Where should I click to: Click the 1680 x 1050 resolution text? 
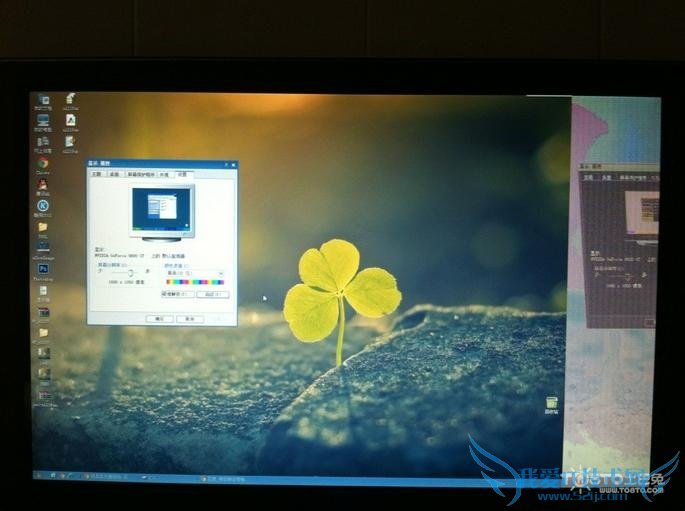(127, 283)
